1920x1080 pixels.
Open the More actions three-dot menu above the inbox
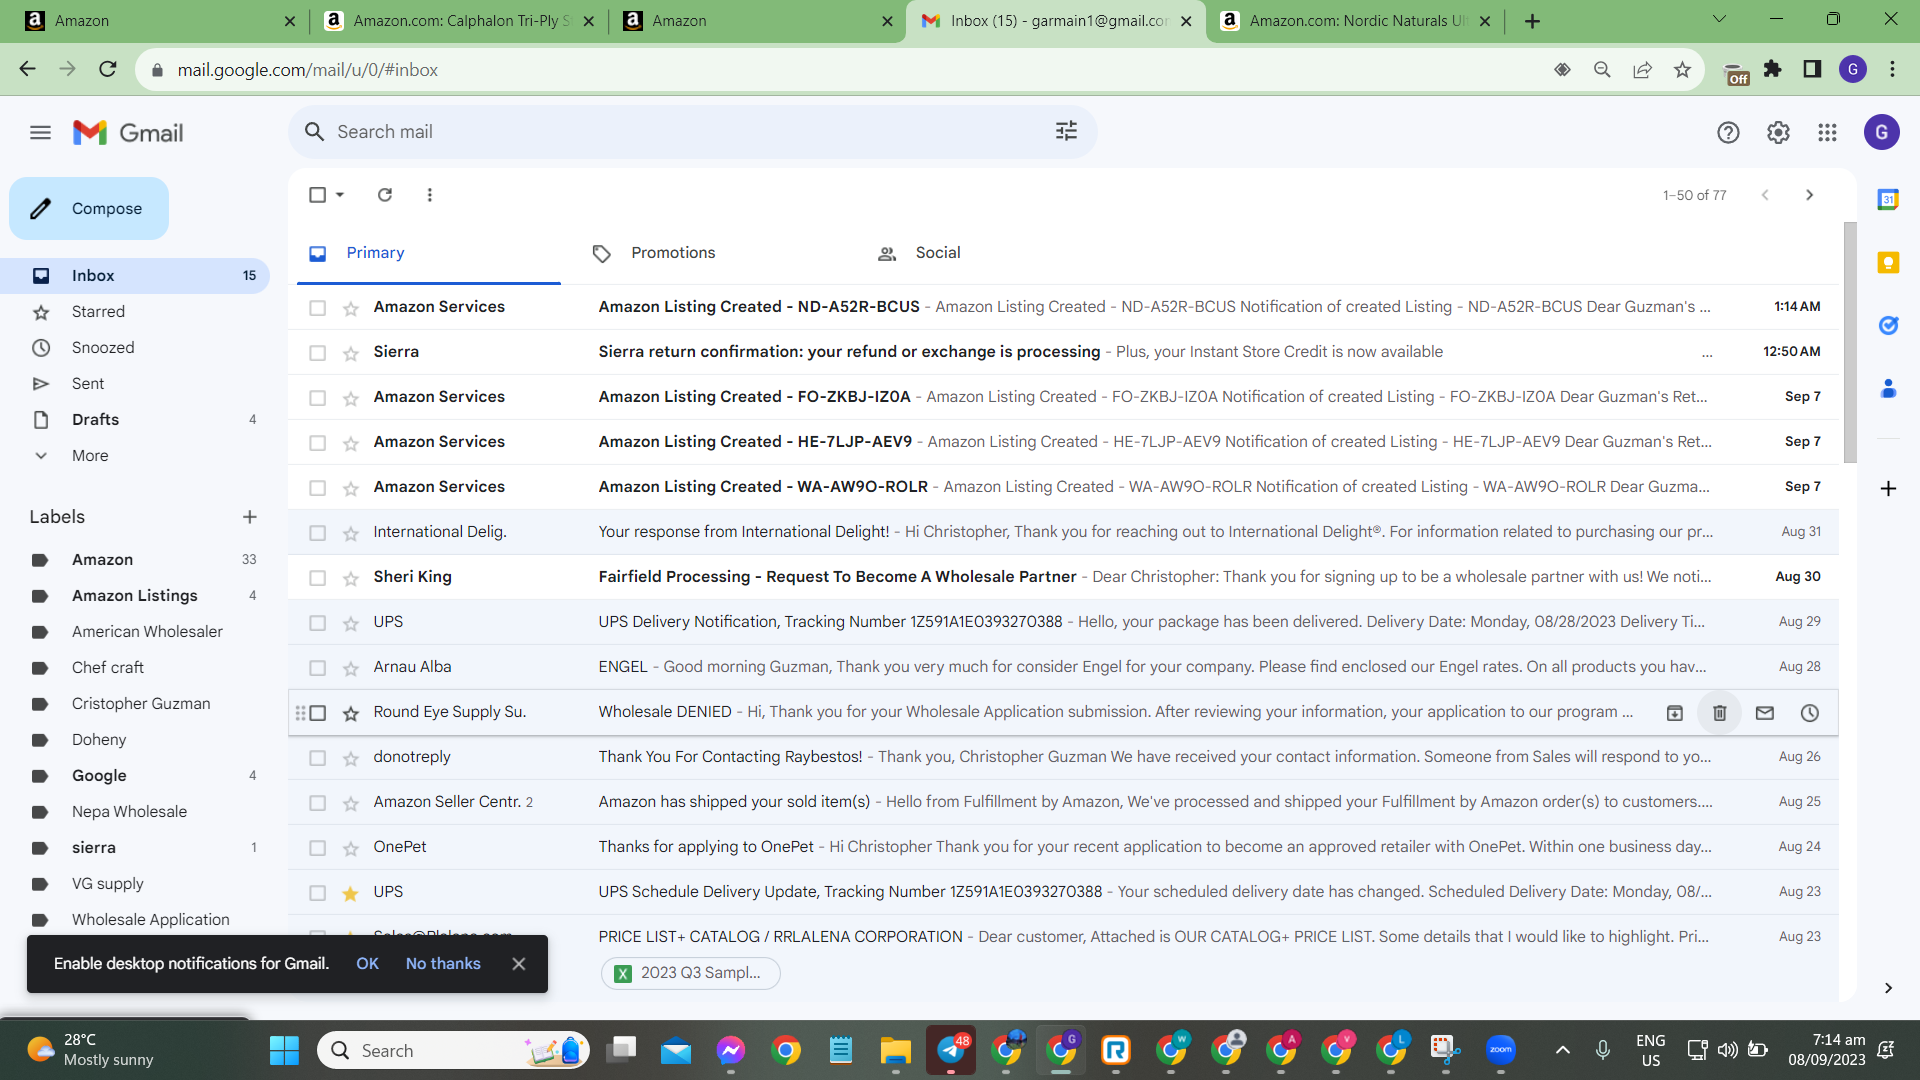click(430, 195)
